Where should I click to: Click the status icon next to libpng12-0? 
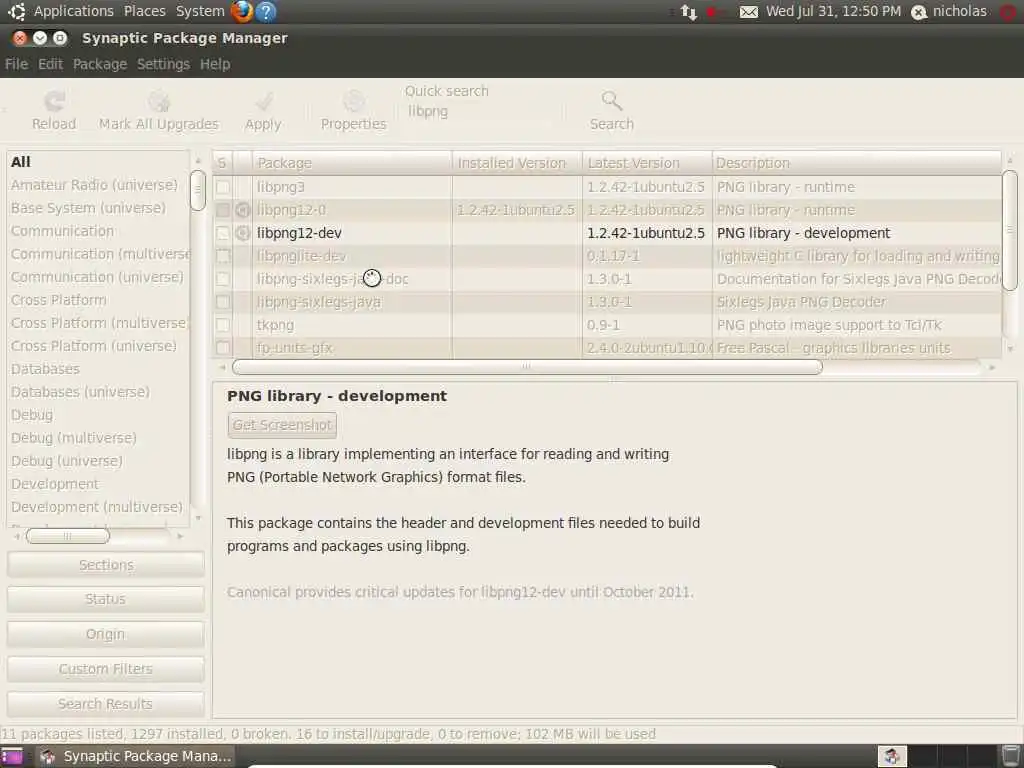coord(243,210)
